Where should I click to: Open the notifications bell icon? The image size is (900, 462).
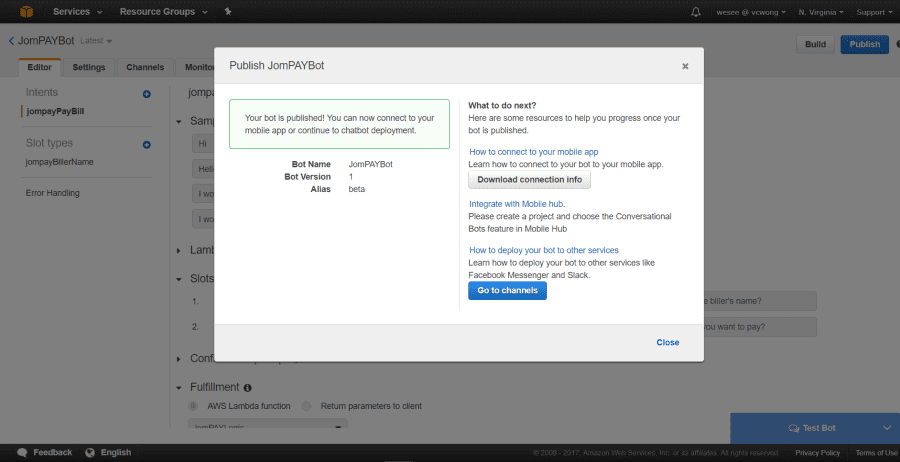[x=696, y=12]
